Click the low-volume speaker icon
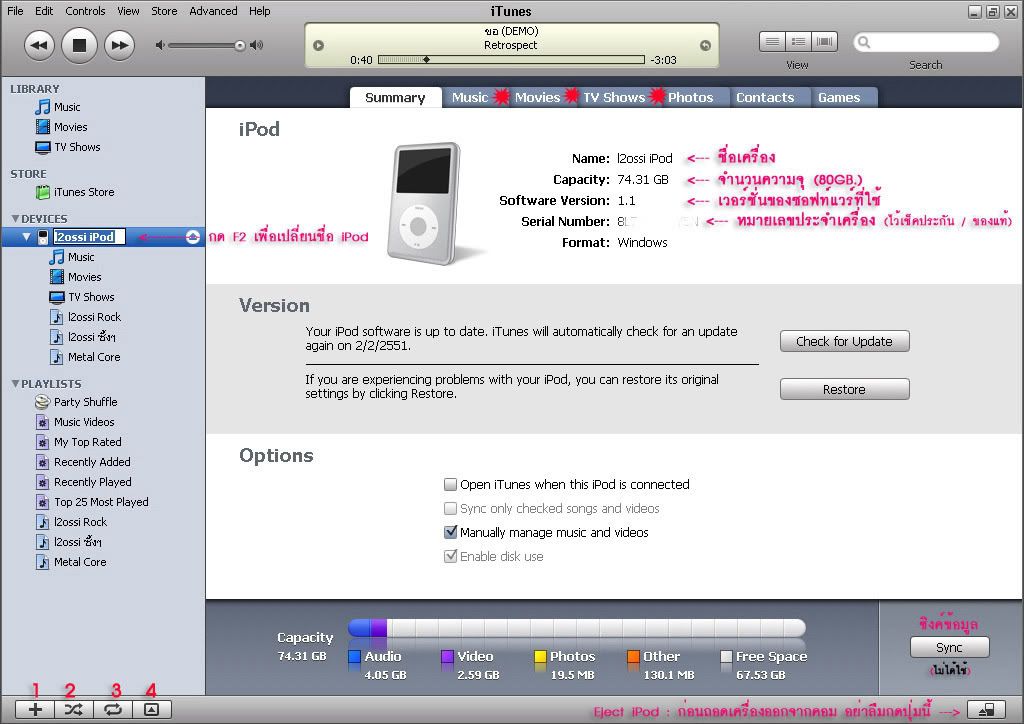This screenshot has width=1024, height=724. click(x=160, y=45)
